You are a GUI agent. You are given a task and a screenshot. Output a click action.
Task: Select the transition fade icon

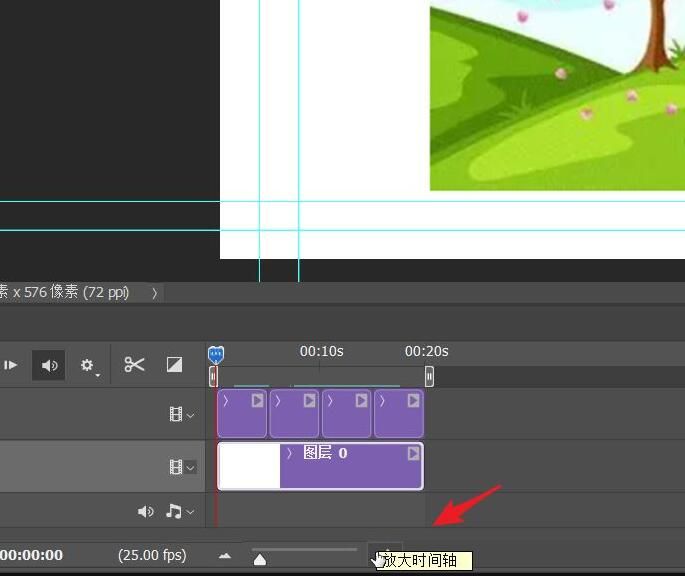(x=174, y=365)
